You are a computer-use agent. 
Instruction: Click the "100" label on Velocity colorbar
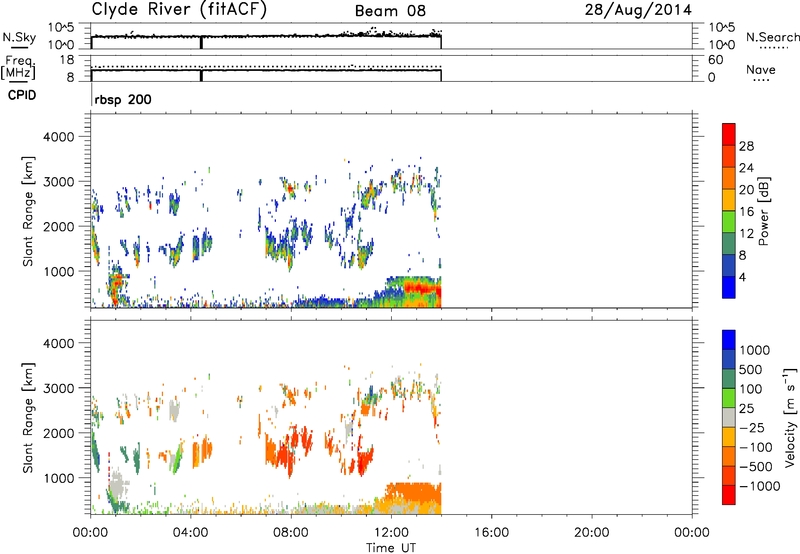[x=753, y=389]
